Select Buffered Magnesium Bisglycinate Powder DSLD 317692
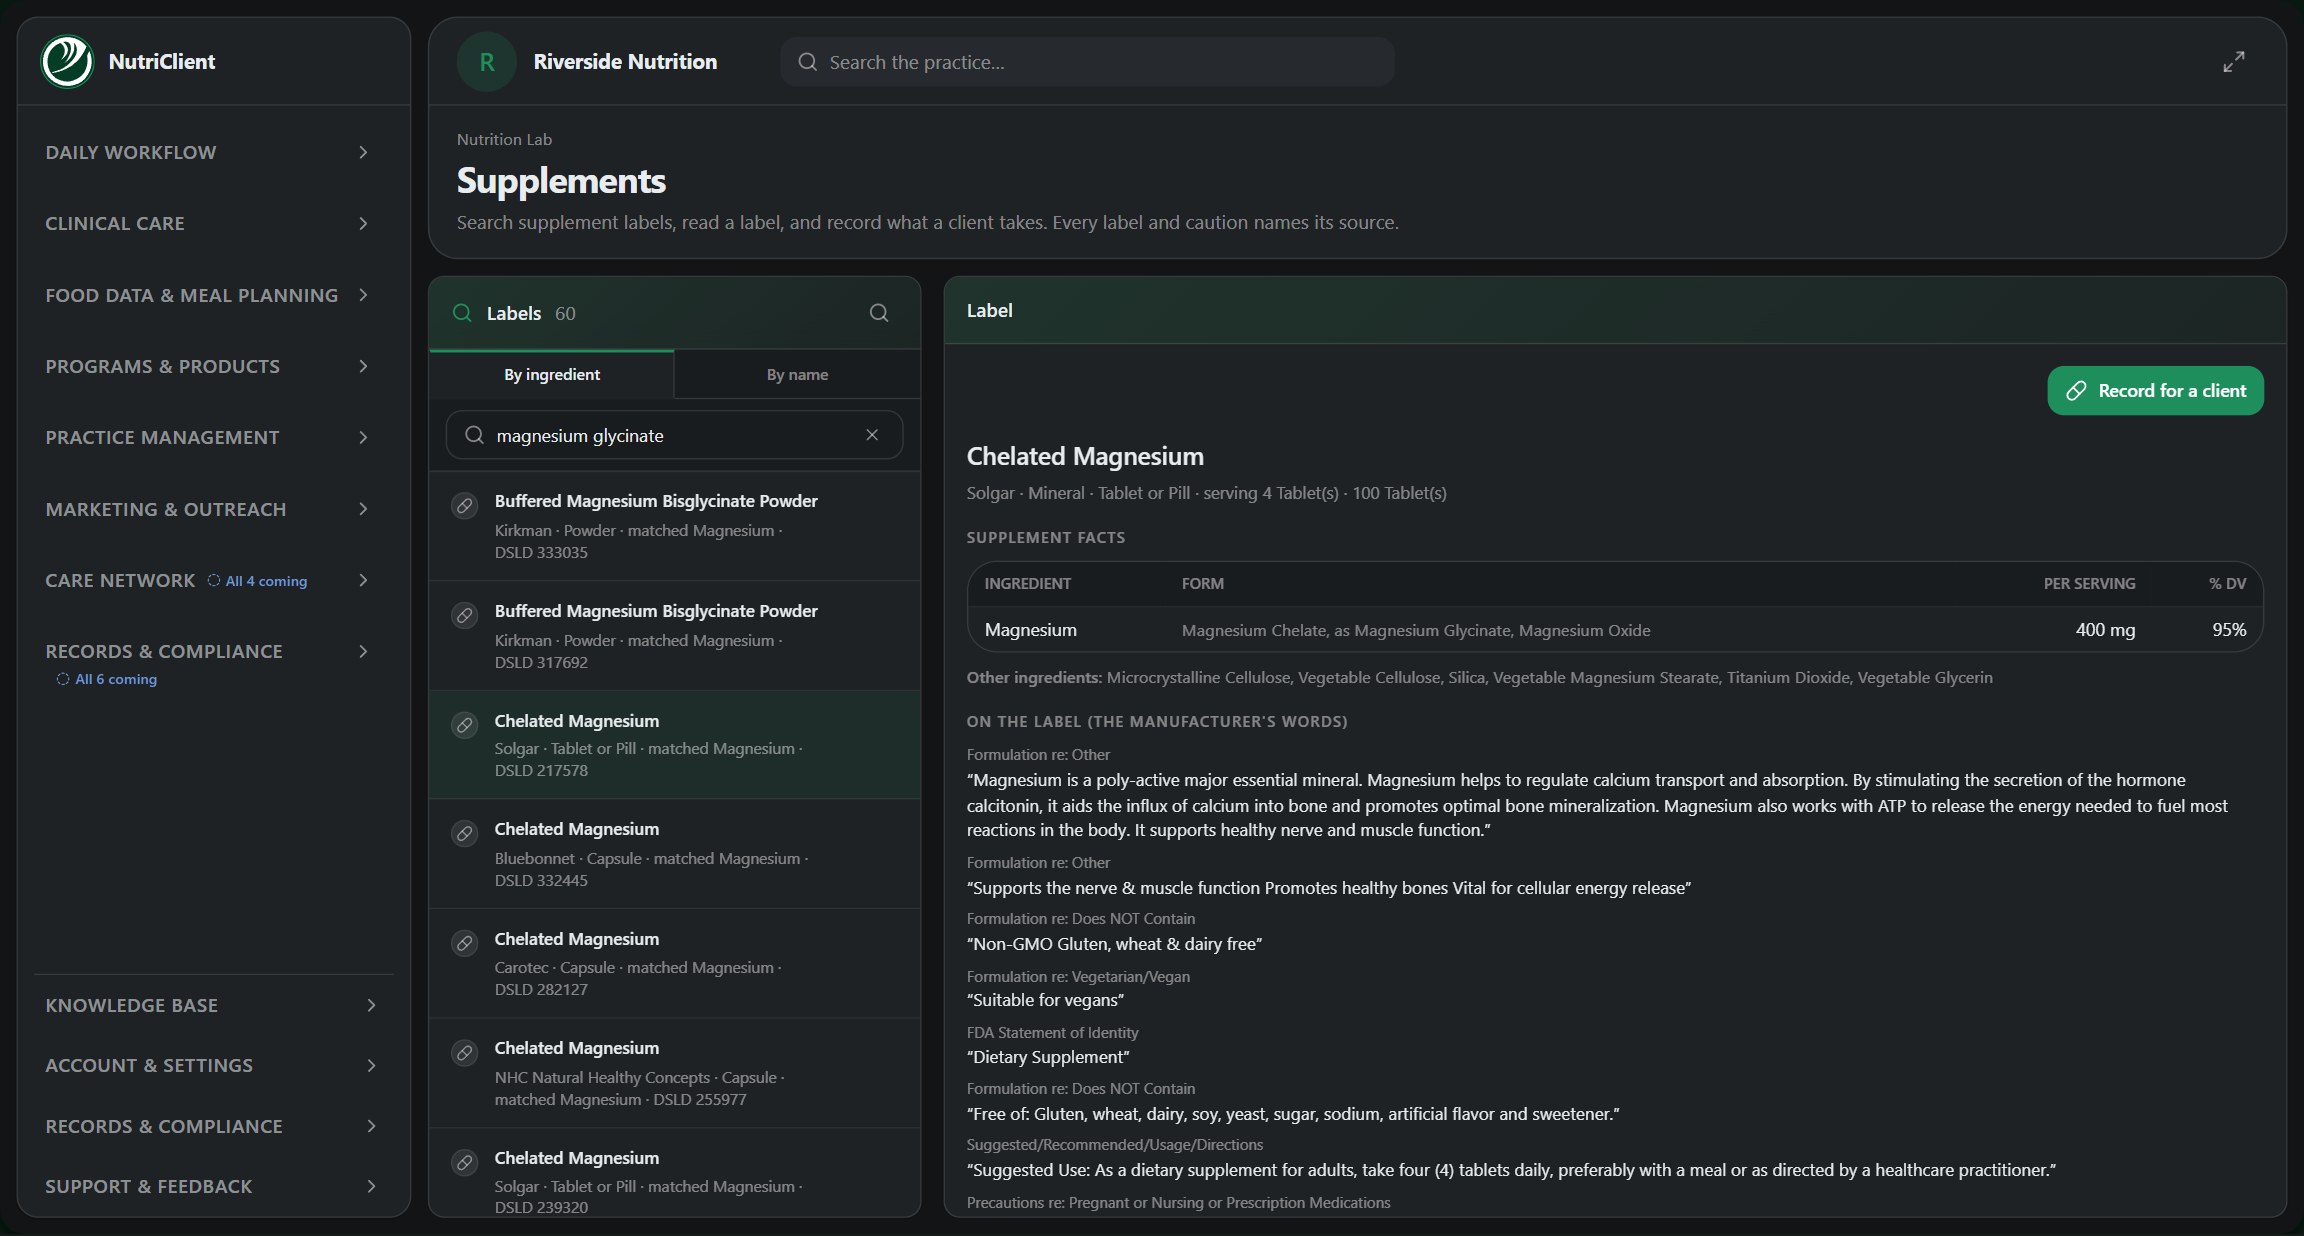Viewport: 2304px width, 1236px height. (x=674, y=636)
